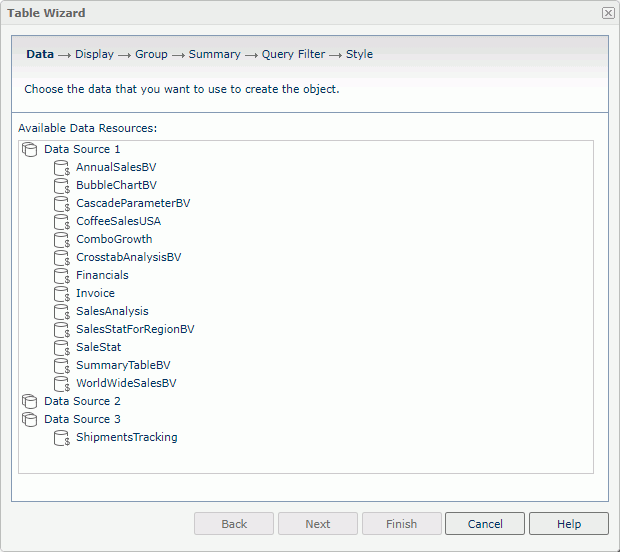Click the WorldWideSalesBV business view icon
620x552 pixels.
pos(62,384)
